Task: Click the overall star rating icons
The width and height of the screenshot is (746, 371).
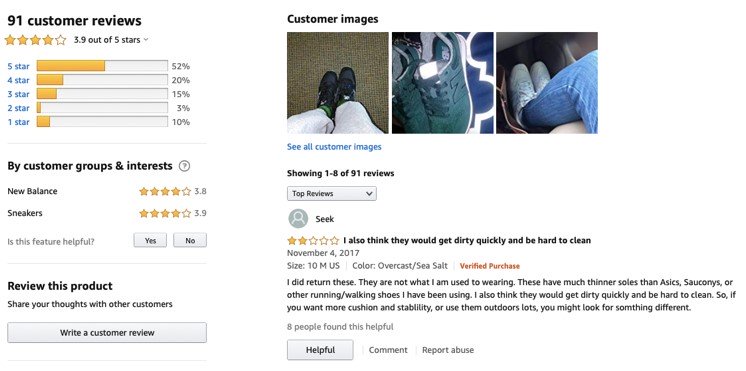Action: pyautogui.click(x=35, y=40)
